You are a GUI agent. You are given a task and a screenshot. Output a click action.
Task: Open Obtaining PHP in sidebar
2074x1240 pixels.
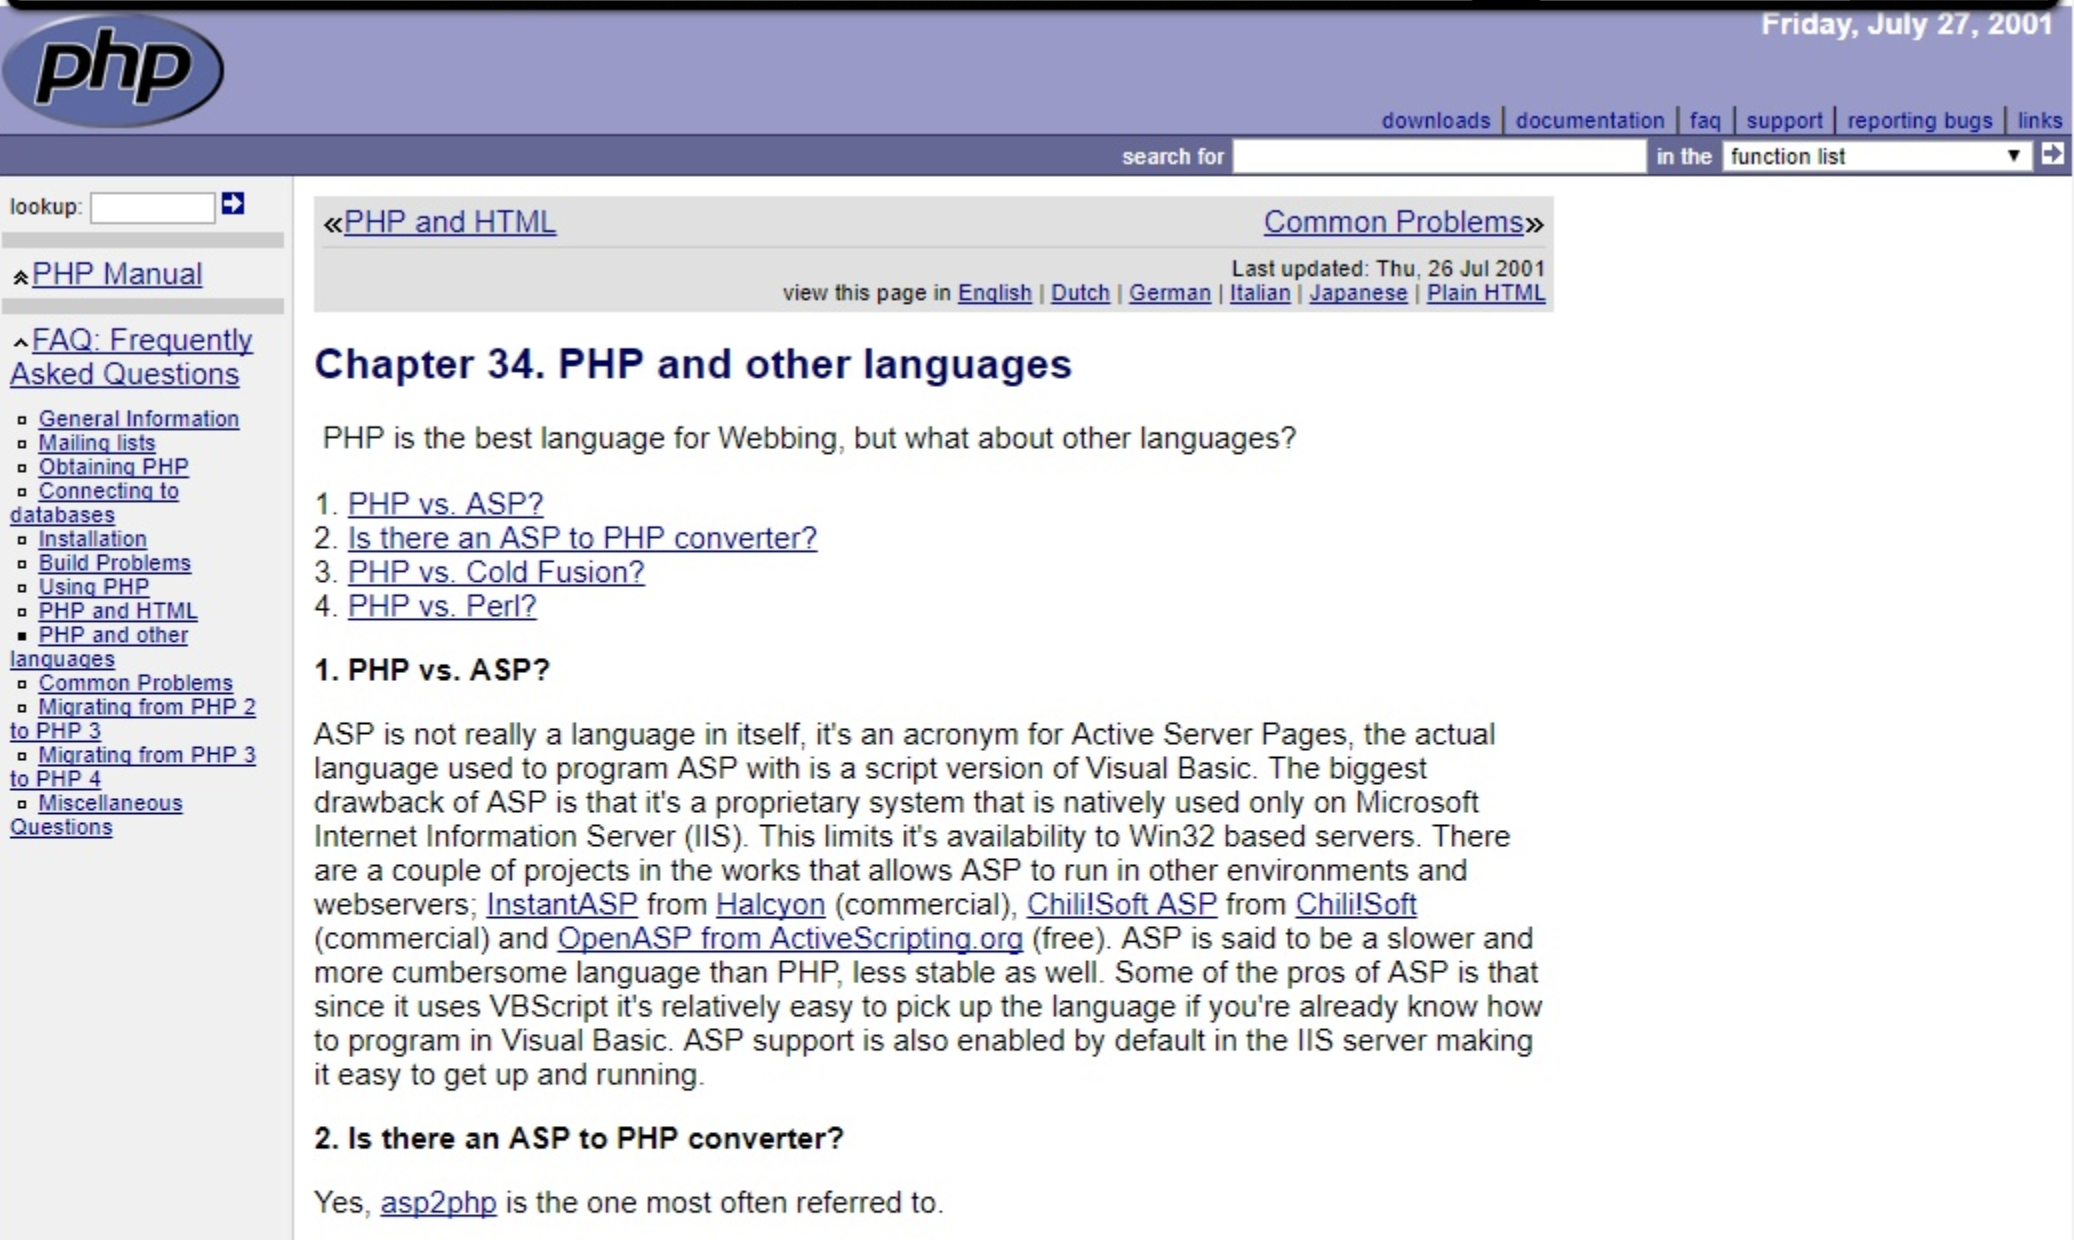pyautogui.click(x=113, y=467)
